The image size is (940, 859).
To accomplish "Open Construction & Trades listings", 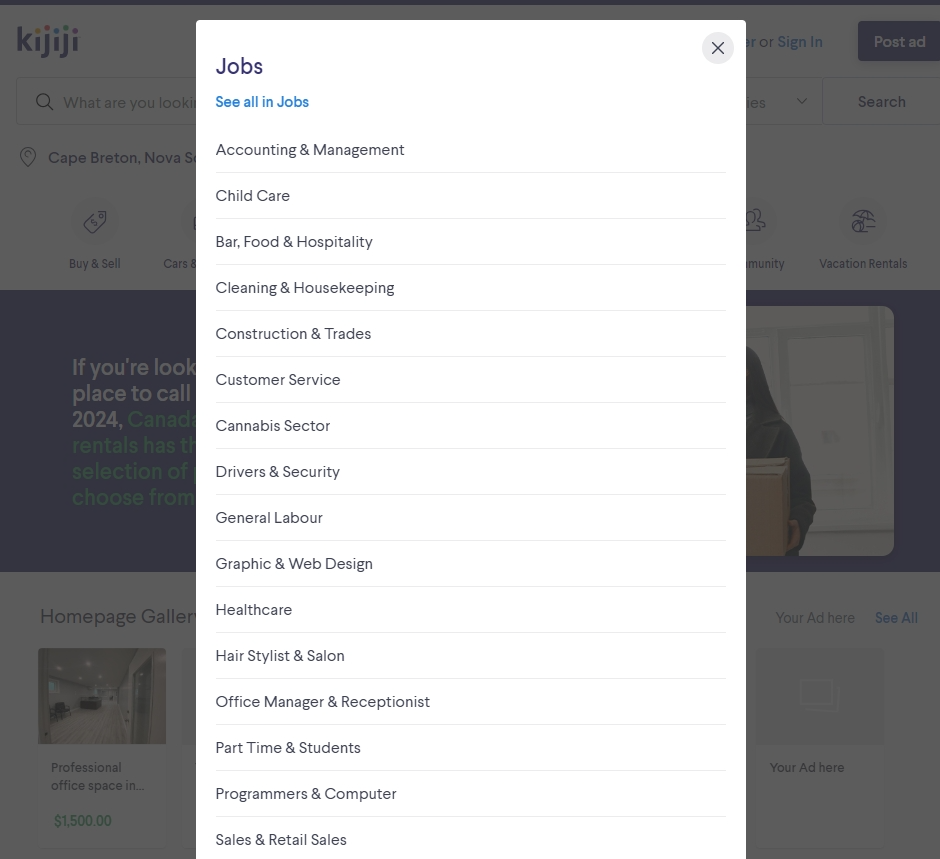I will (293, 334).
